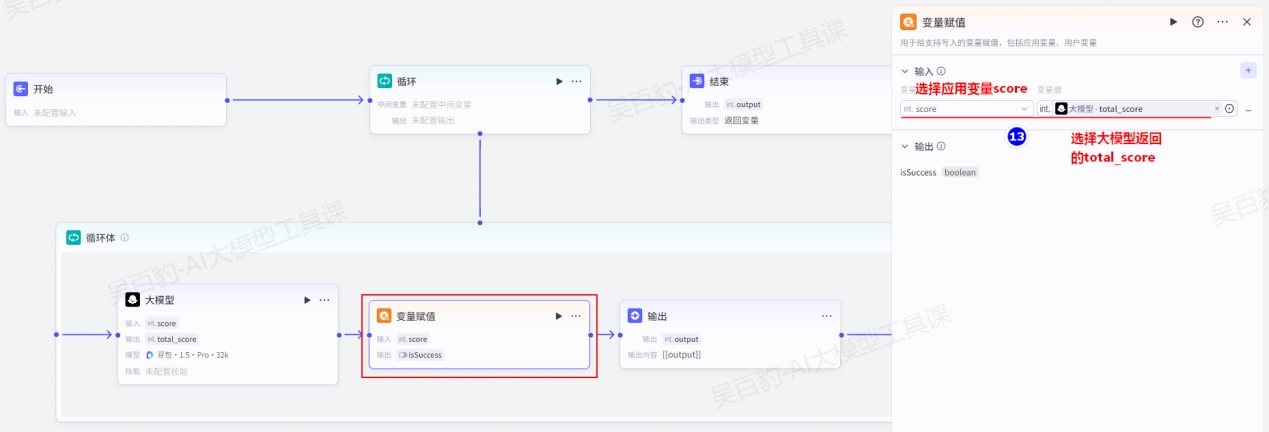Click the info icon beside 循环体 title
The width and height of the screenshot is (1269, 432).
(125, 238)
